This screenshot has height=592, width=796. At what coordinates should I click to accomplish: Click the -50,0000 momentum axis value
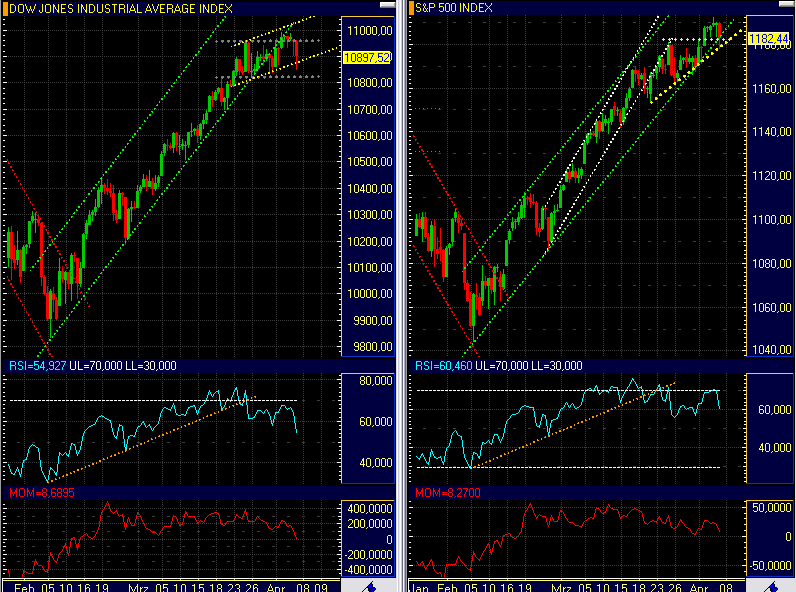click(x=770, y=565)
